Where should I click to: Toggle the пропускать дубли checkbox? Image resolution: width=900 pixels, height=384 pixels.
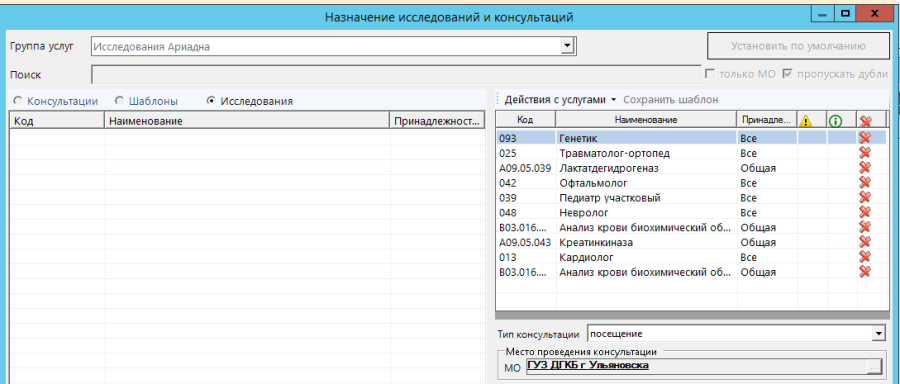tap(788, 74)
